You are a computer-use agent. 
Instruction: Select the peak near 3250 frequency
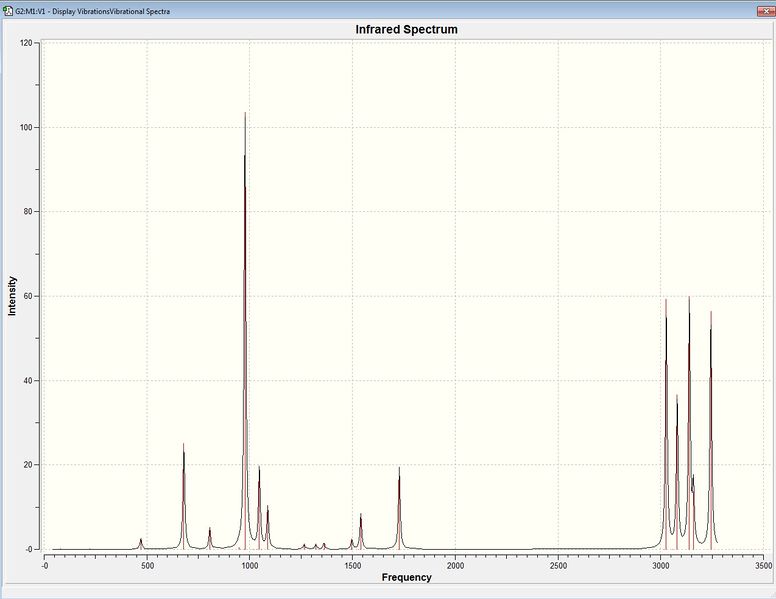click(x=711, y=430)
